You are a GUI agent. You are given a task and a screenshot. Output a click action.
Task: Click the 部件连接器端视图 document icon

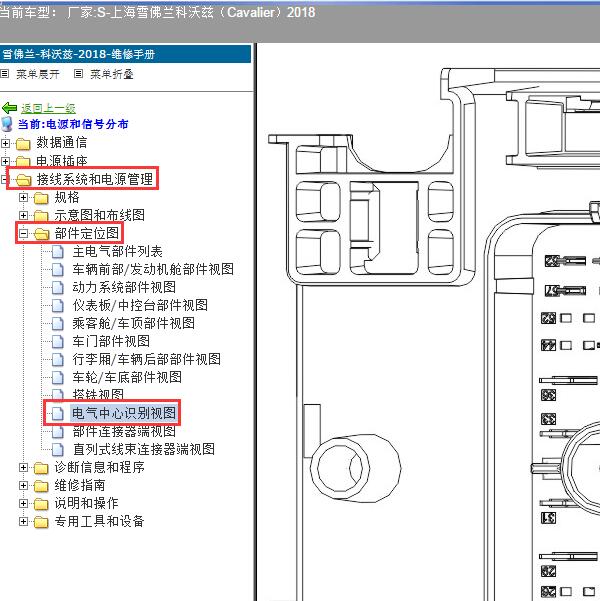click(x=58, y=432)
